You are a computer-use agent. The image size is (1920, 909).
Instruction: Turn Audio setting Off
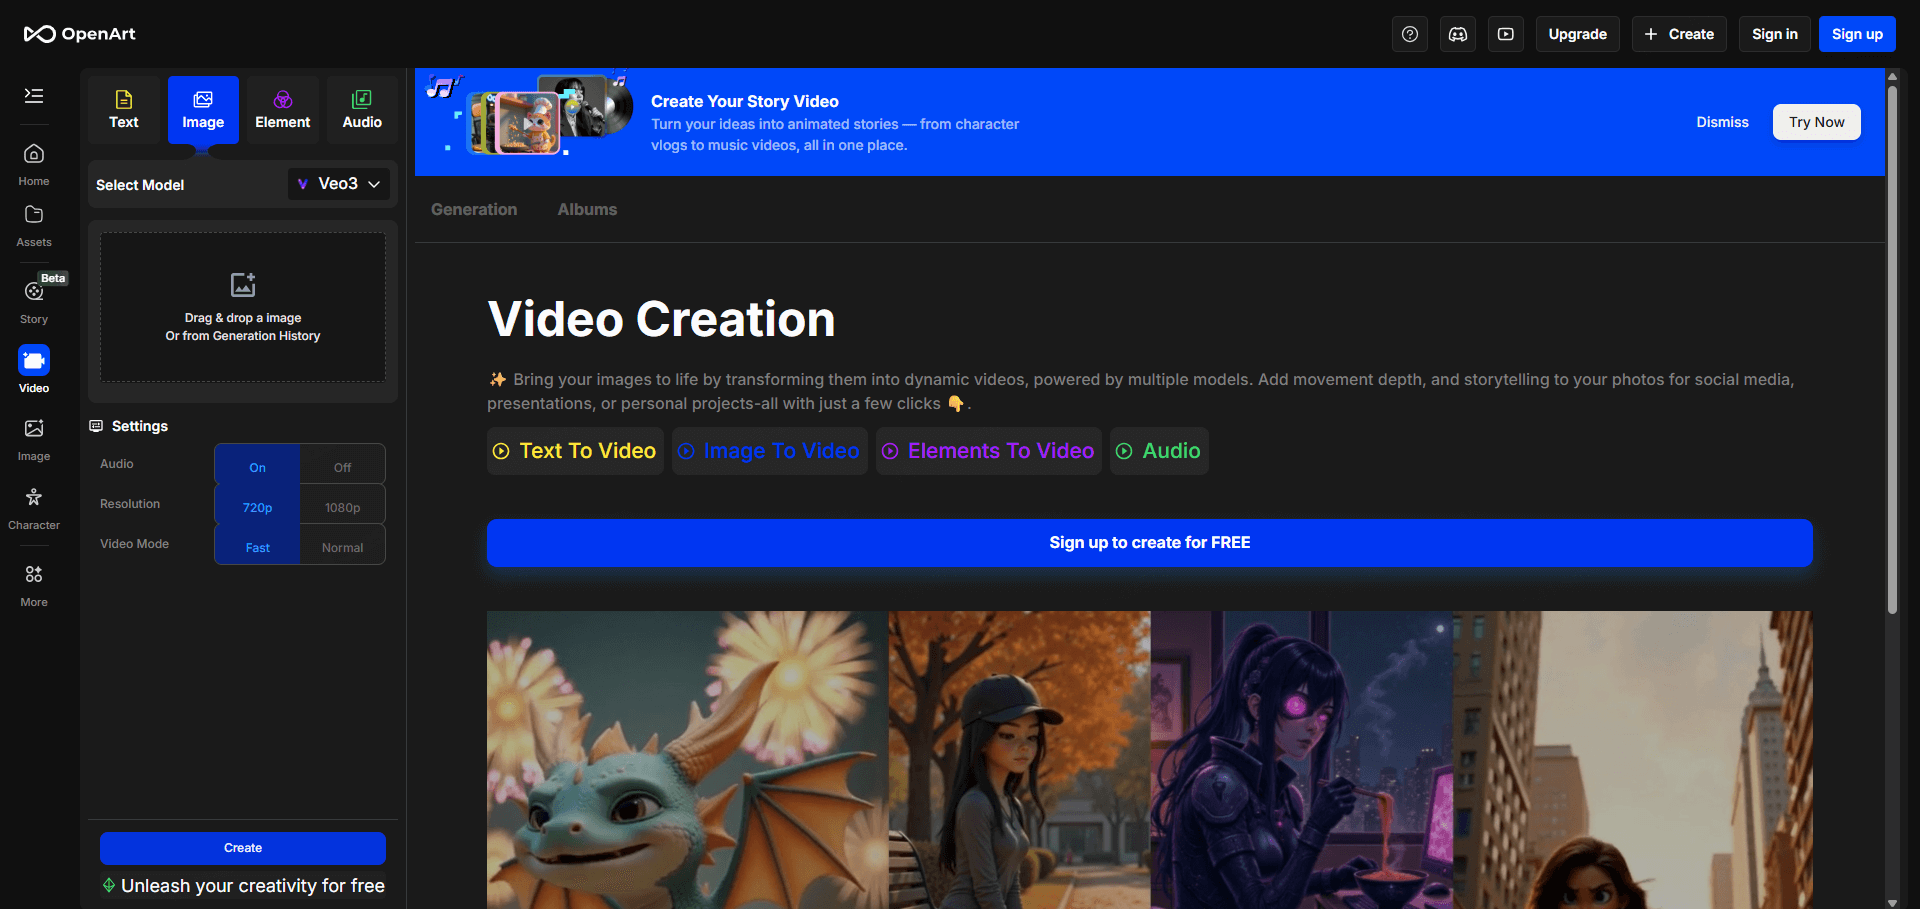point(342,467)
